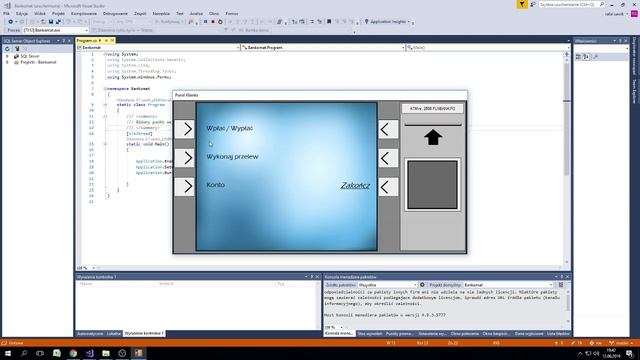The width and height of the screenshot is (640, 360).
Task: Switch to the Lokalne tab
Action: (x=114, y=333)
